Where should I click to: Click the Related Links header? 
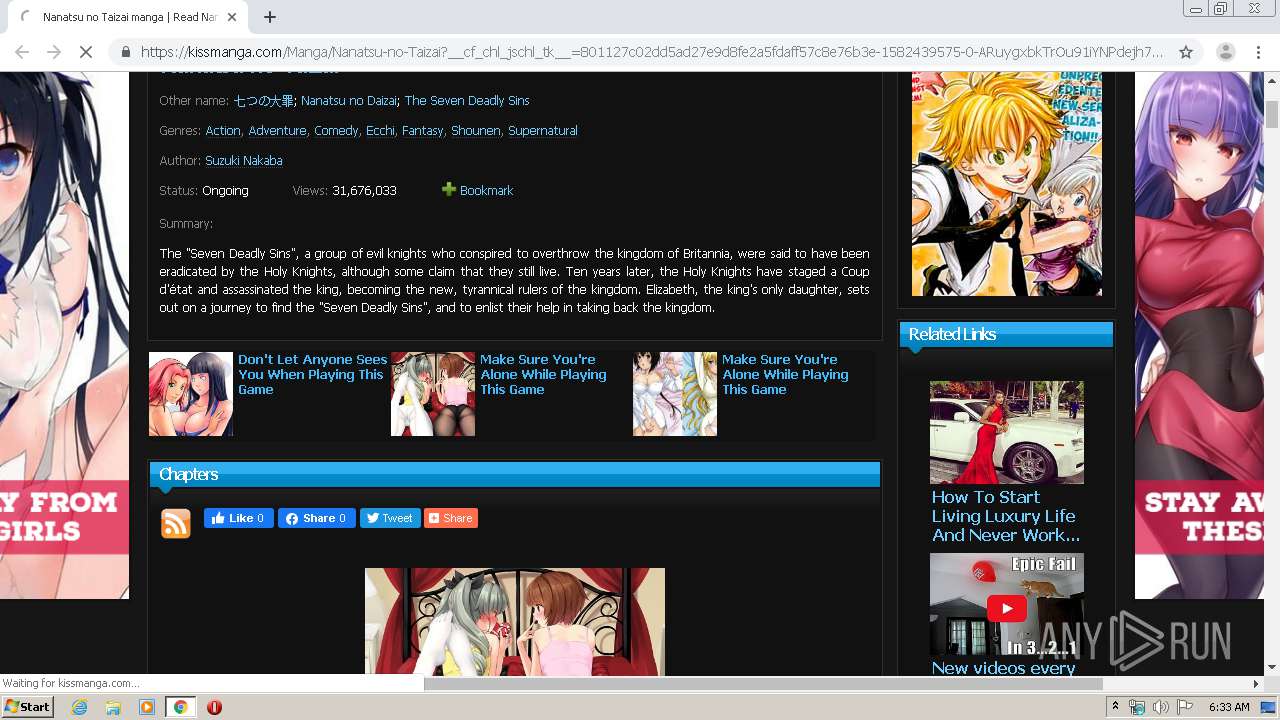(x=1006, y=335)
